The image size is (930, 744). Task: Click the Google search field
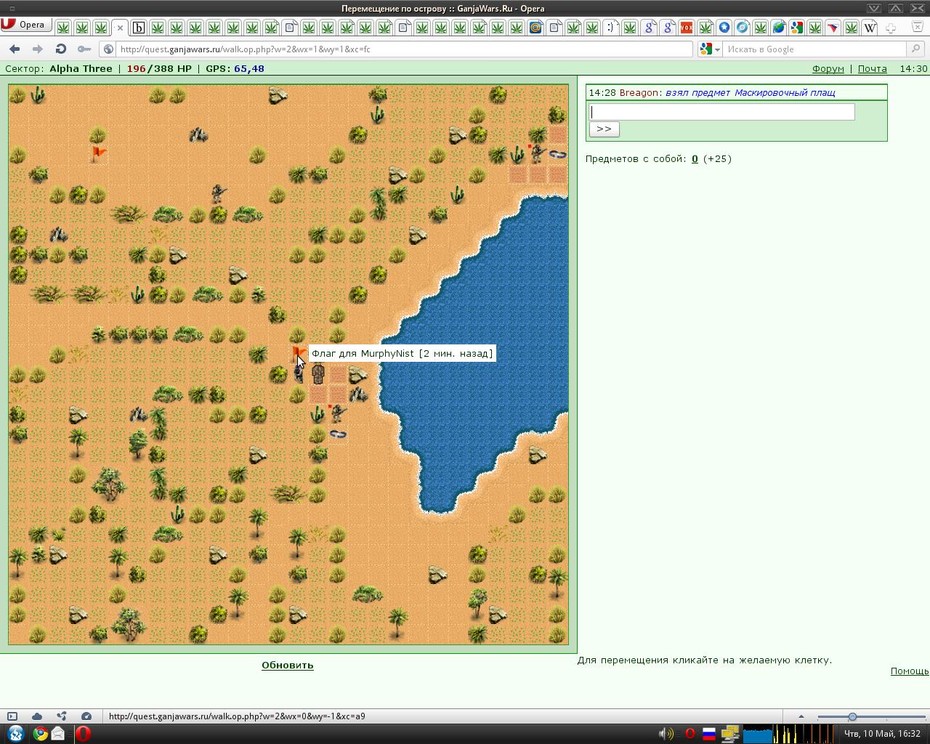[816, 49]
